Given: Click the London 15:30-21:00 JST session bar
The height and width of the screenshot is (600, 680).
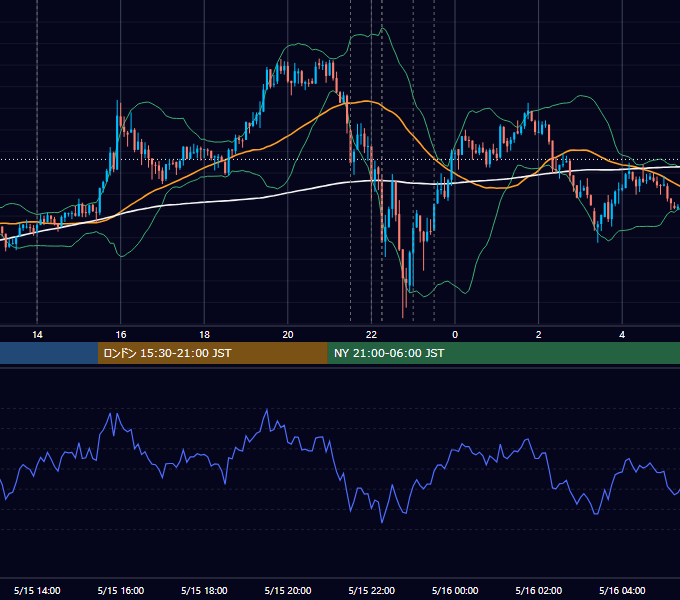Looking at the screenshot, I should [x=212, y=353].
